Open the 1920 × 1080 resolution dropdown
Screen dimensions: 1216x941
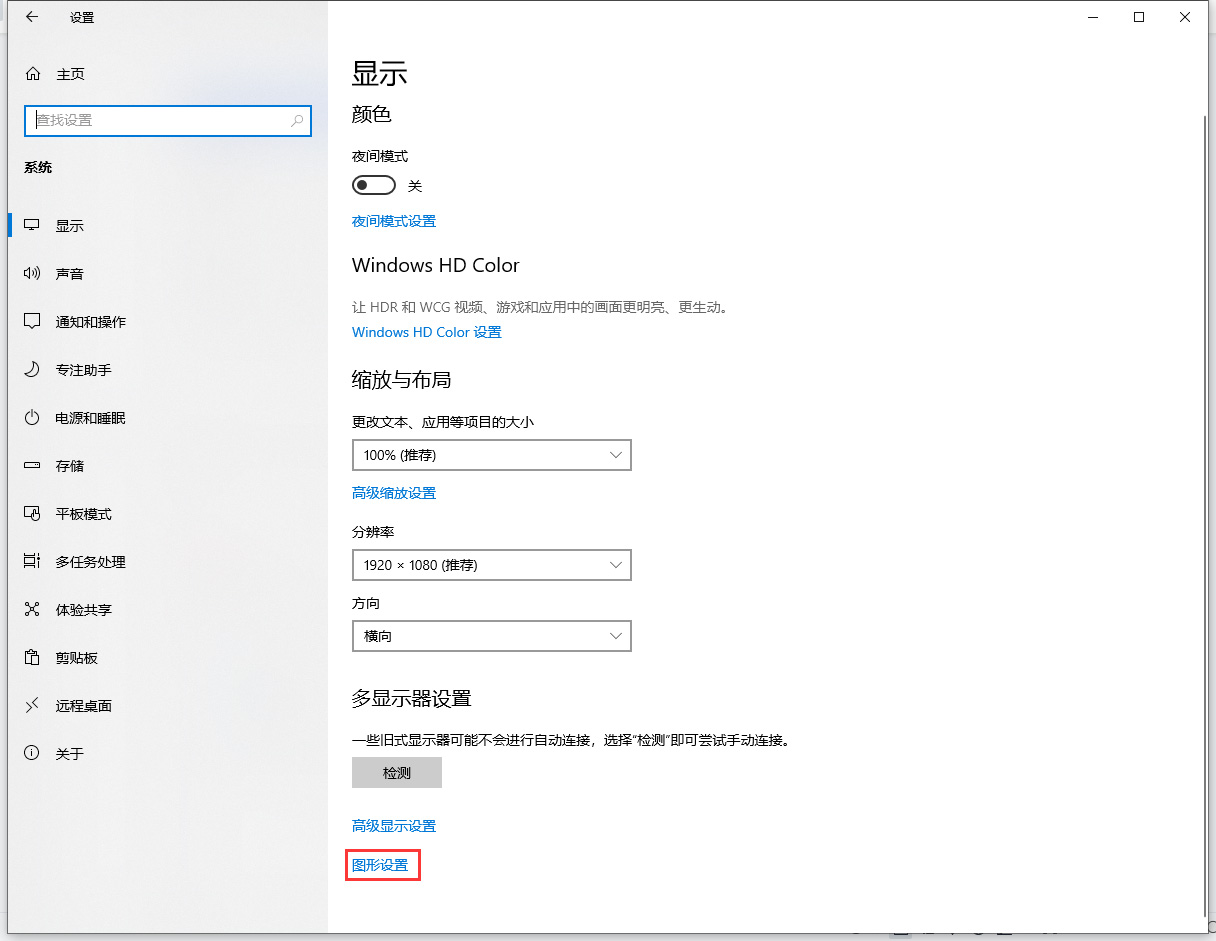click(x=492, y=565)
